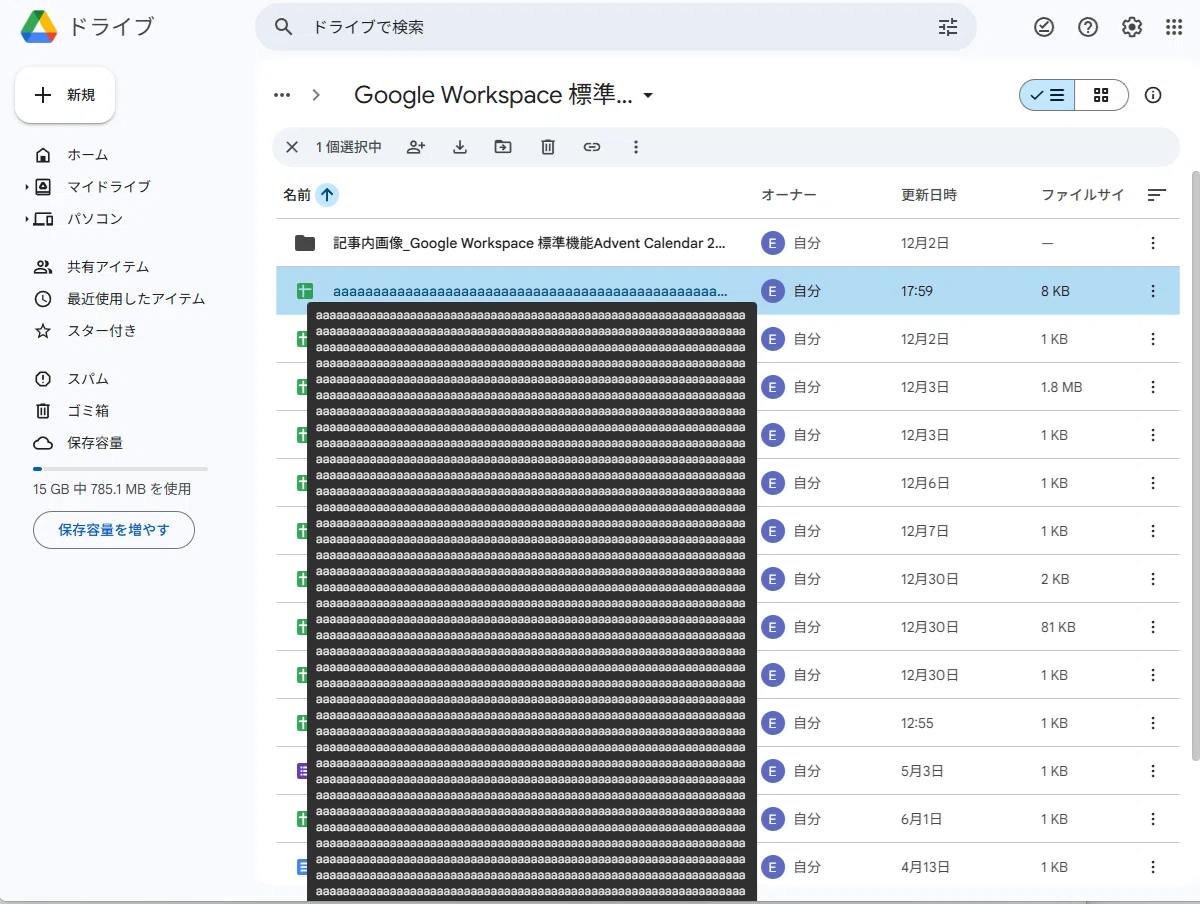
Task: Share selected file with people icon
Action: pyautogui.click(x=416, y=147)
